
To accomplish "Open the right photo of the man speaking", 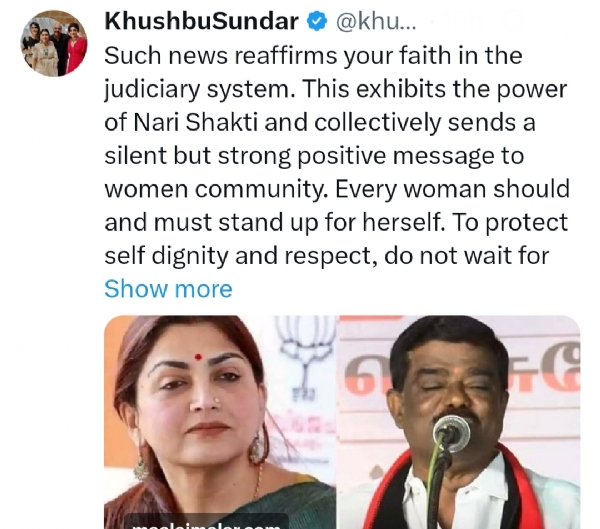I will pyautogui.click(x=460, y=422).
